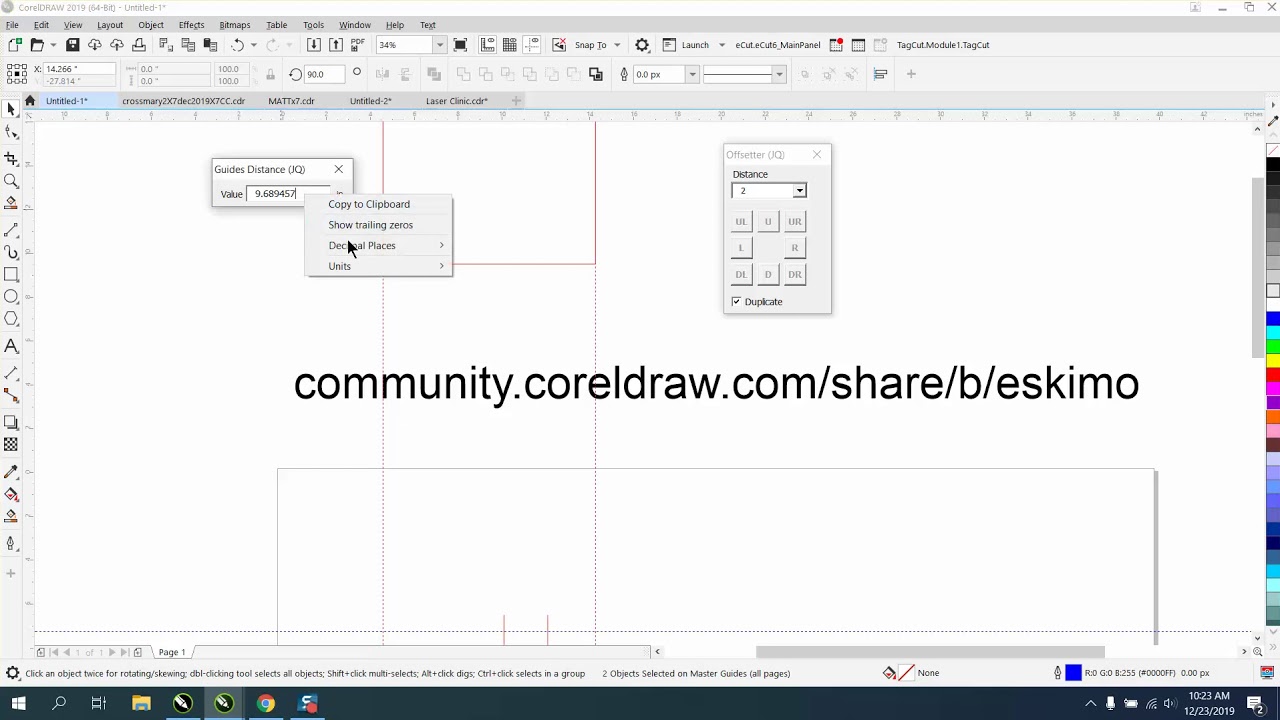The width and height of the screenshot is (1280, 720).
Task: Open the Distance dropdown in Offsetter
Action: (799, 191)
